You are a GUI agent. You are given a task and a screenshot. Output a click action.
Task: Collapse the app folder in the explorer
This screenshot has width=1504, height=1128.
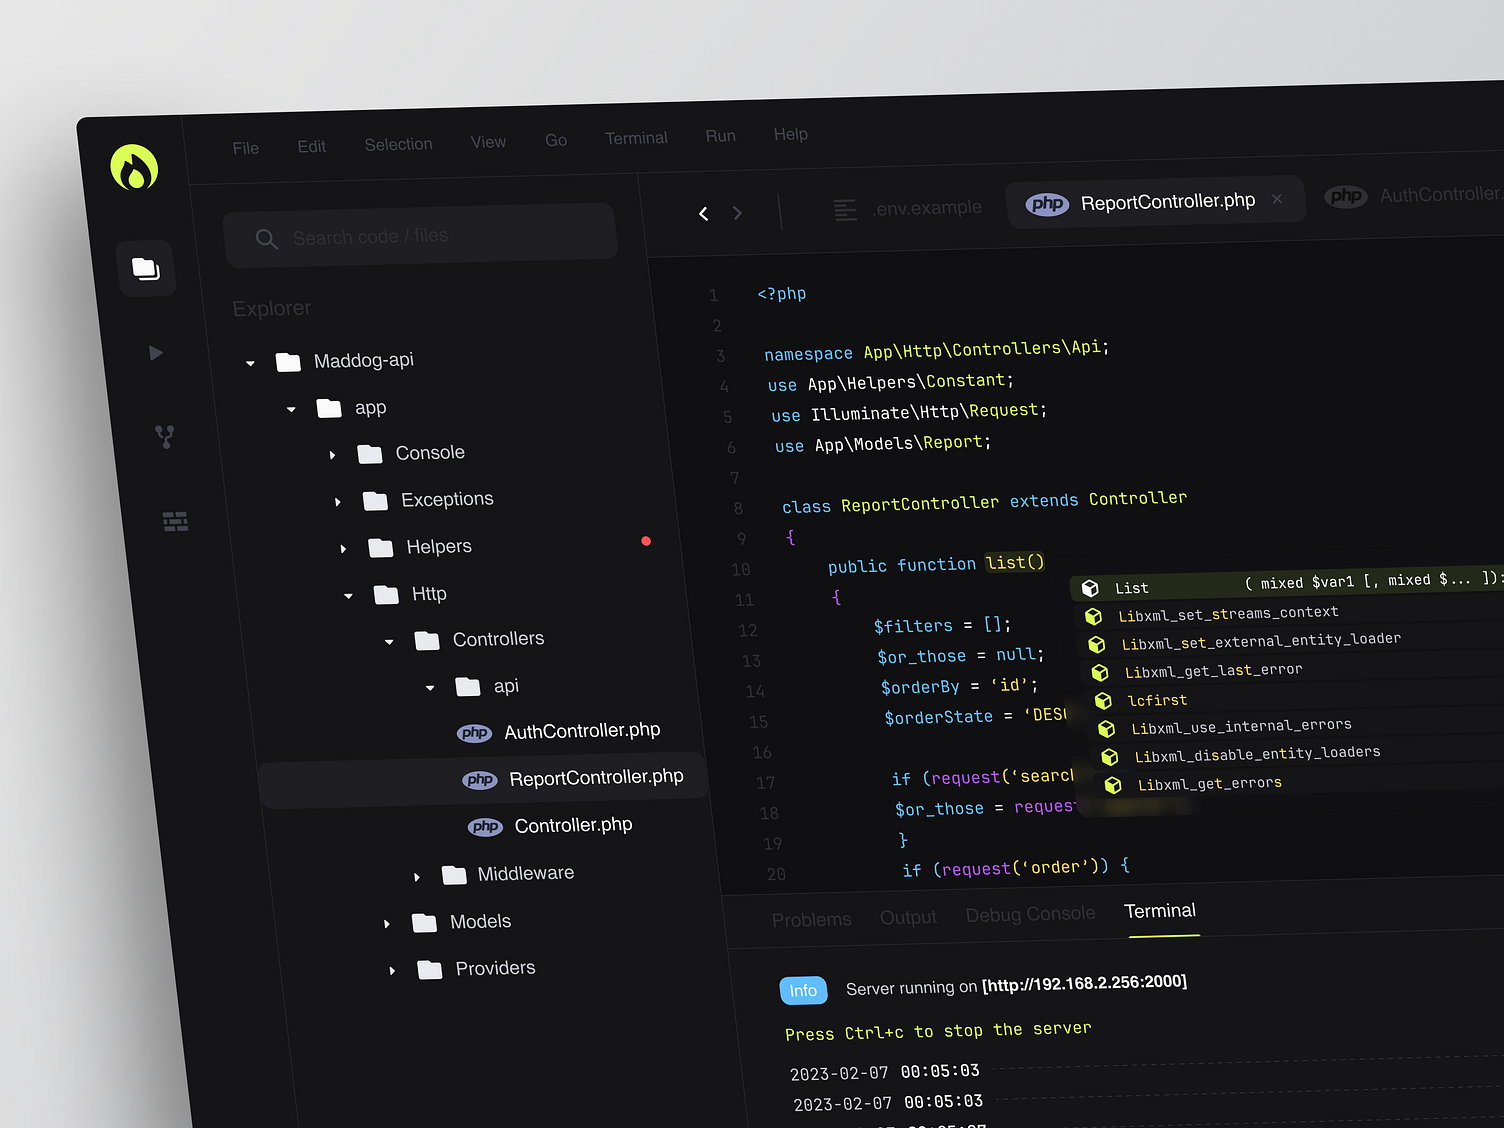[291, 409]
